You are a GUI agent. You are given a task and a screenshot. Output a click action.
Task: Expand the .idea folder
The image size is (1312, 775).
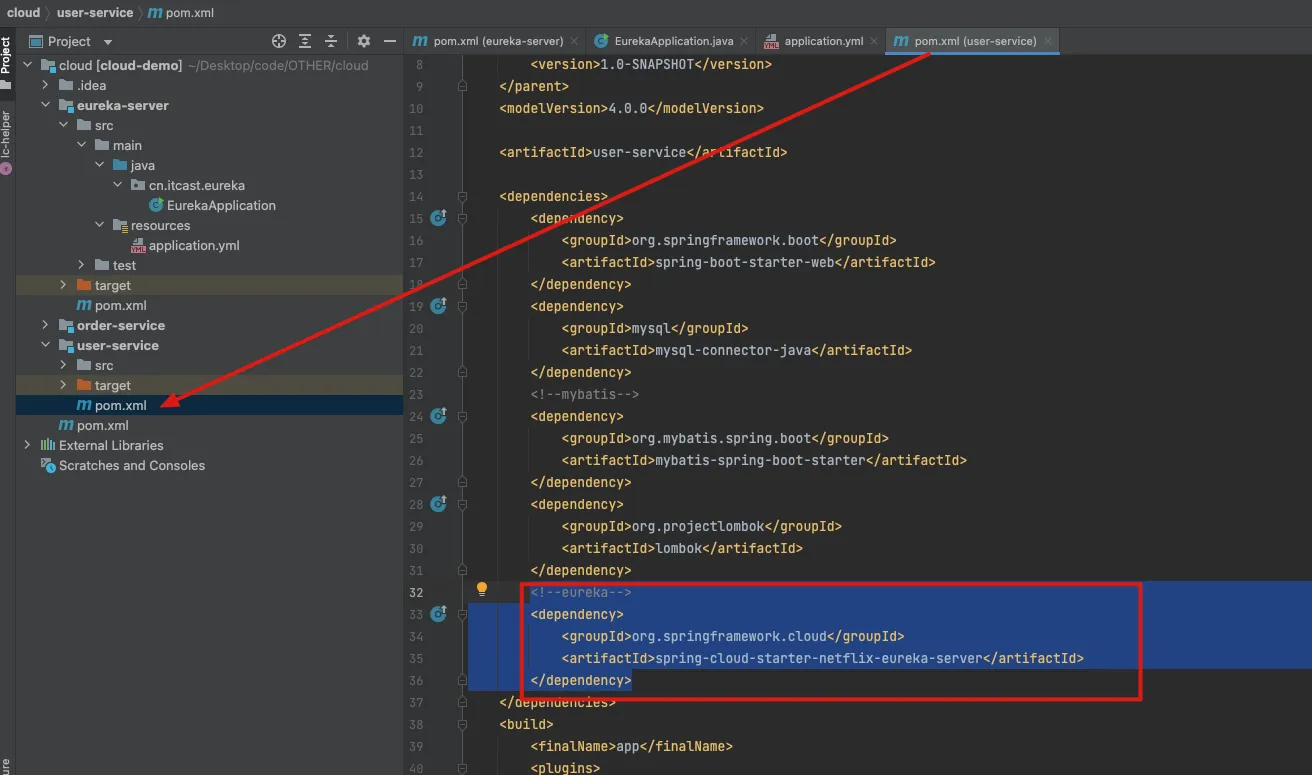coord(45,85)
